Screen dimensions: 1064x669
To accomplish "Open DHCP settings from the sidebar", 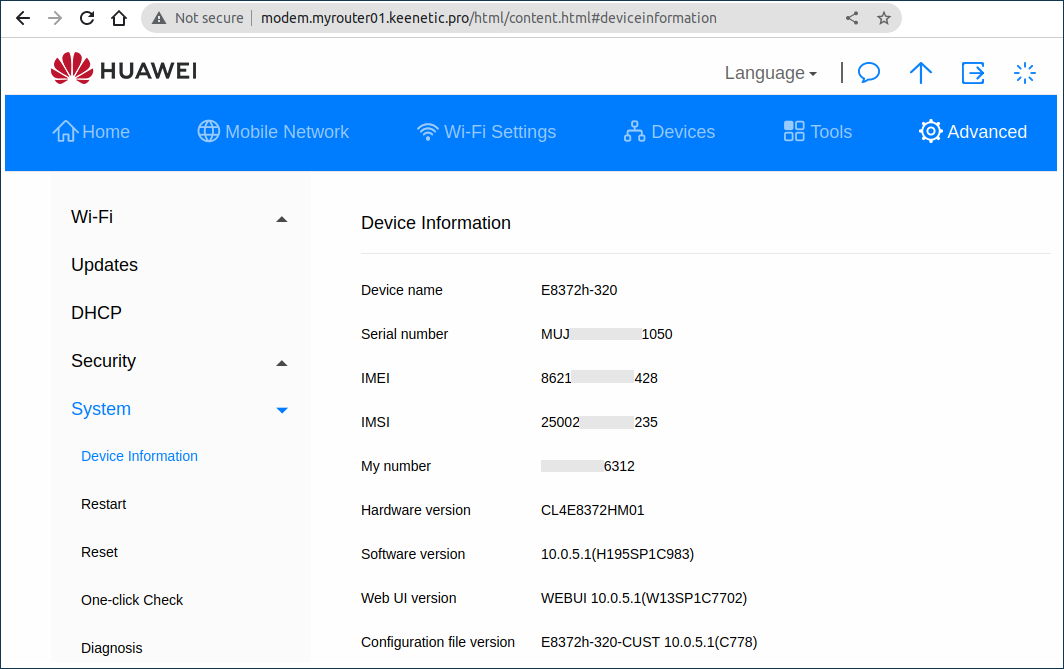I will click(96, 312).
